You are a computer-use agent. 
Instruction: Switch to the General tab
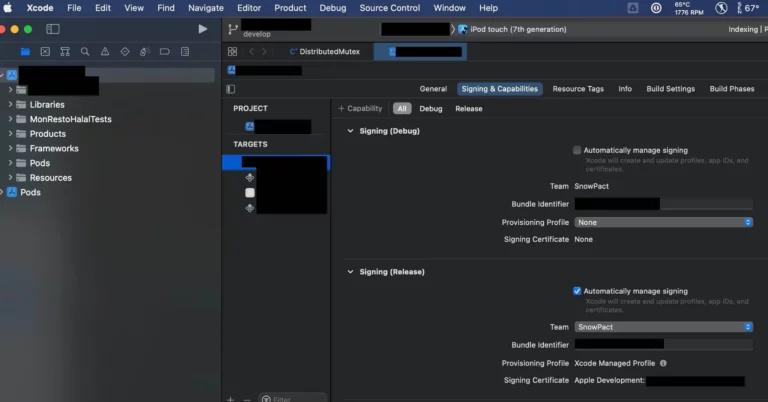[433, 89]
